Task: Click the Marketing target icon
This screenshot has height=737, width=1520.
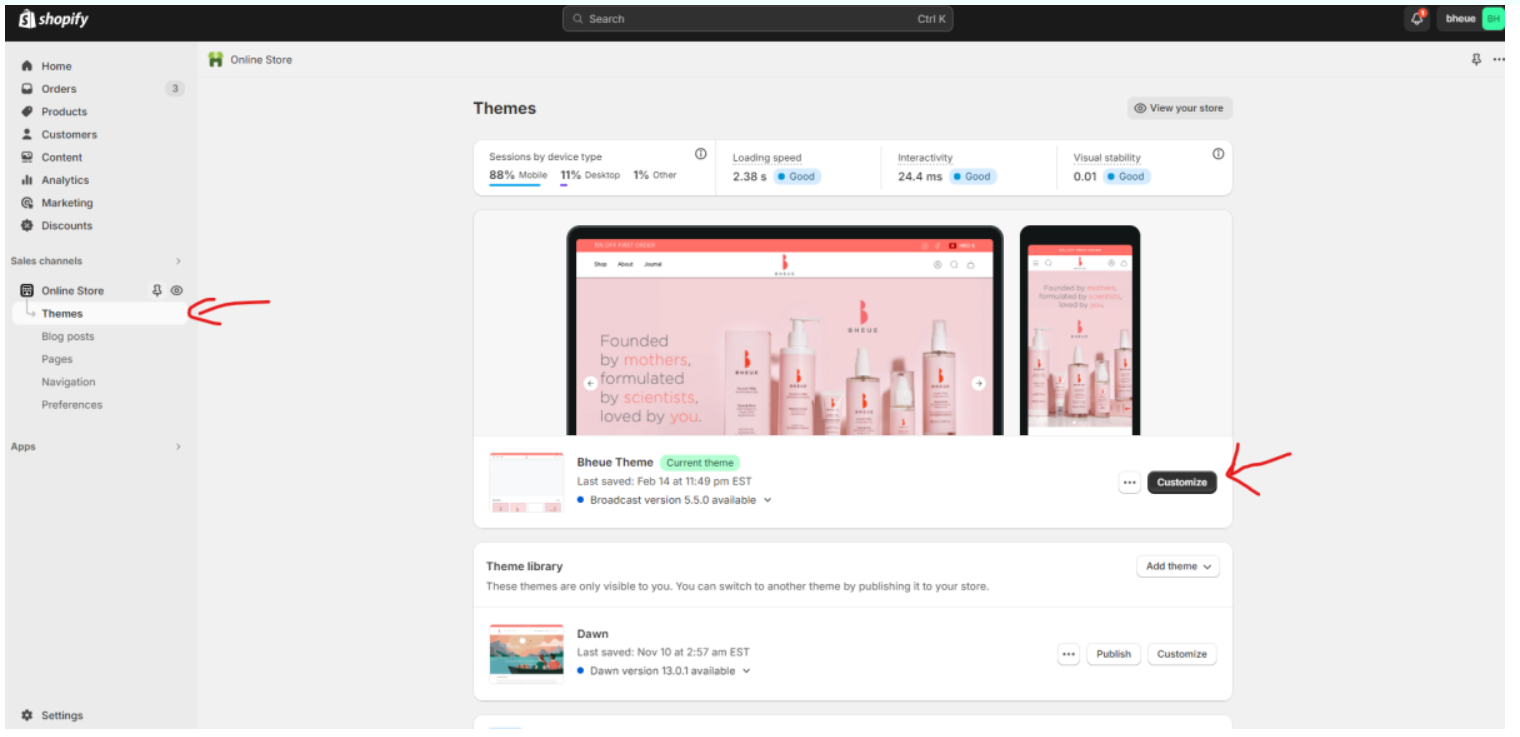Action: click(x=27, y=203)
